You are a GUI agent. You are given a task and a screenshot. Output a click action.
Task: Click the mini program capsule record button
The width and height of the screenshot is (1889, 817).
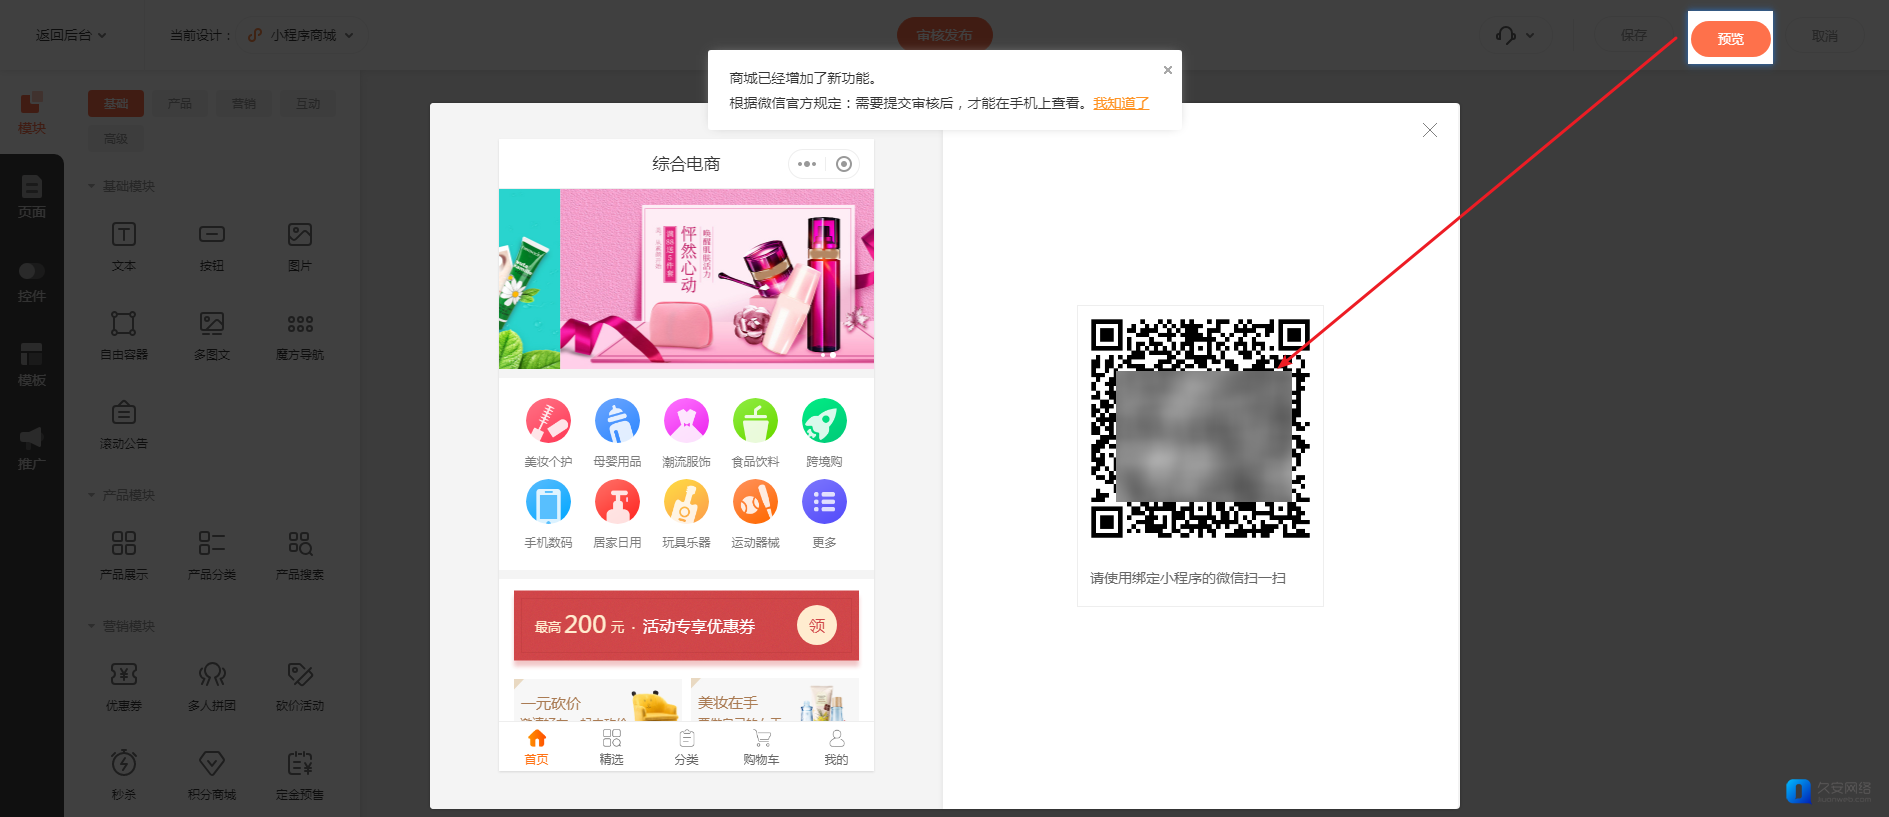pyautogui.click(x=844, y=164)
